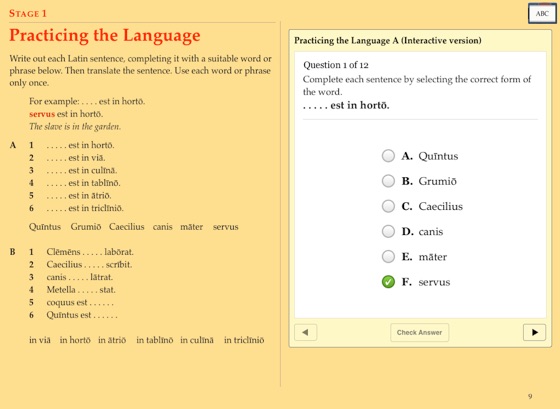Open the ABC glossary icon

pos(542,14)
